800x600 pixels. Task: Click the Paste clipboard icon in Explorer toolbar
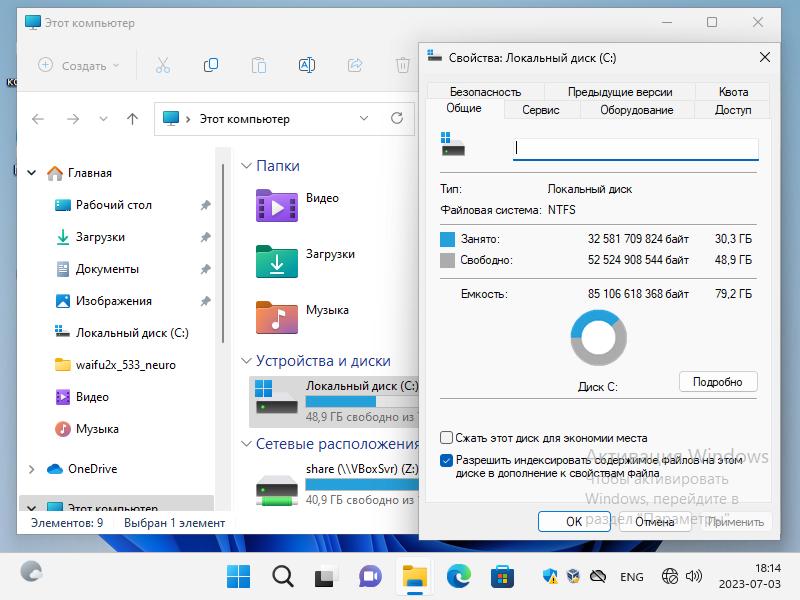pyautogui.click(x=259, y=66)
